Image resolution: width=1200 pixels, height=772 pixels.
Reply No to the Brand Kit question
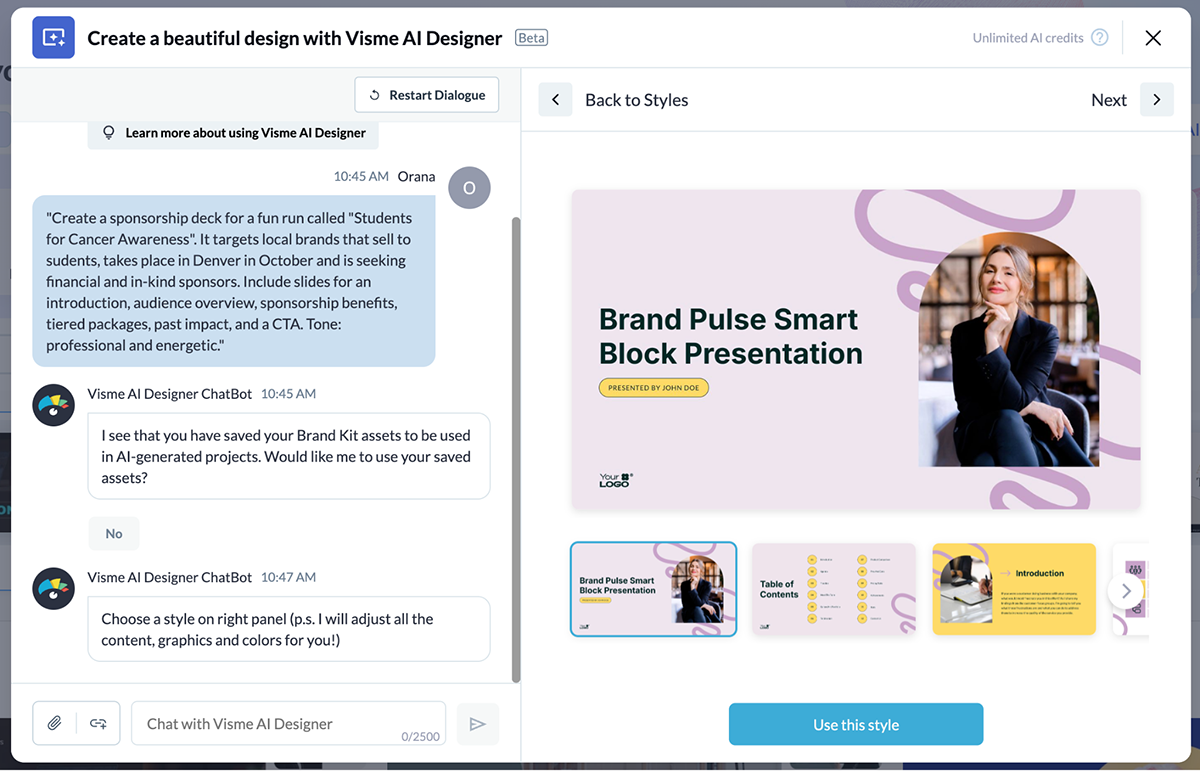click(x=113, y=533)
